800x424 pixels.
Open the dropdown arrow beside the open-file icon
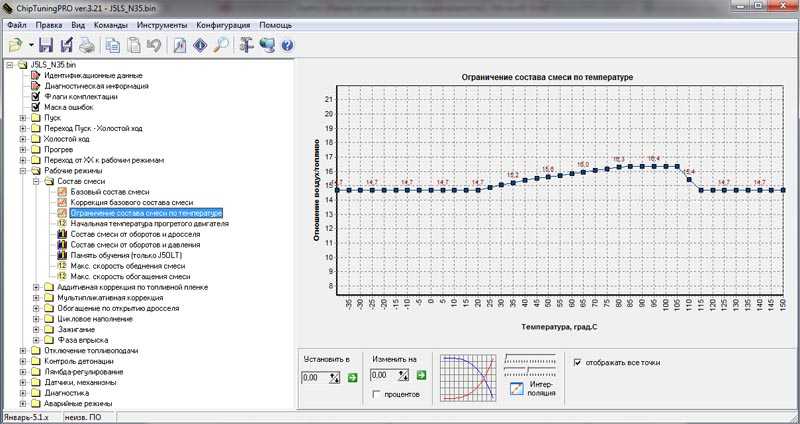pos(31,45)
